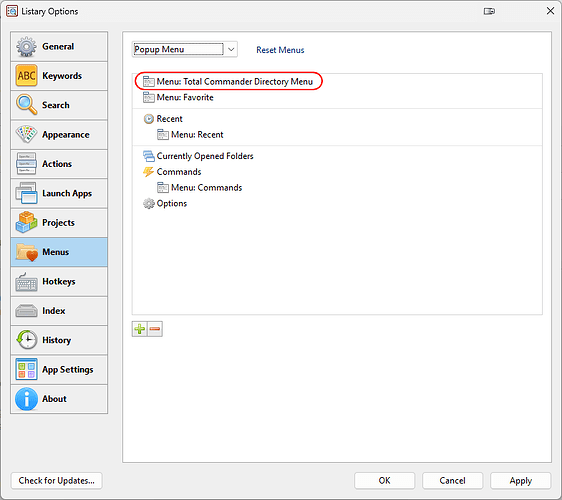Click the Search magnifier icon
562x500 pixels.
point(26,105)
